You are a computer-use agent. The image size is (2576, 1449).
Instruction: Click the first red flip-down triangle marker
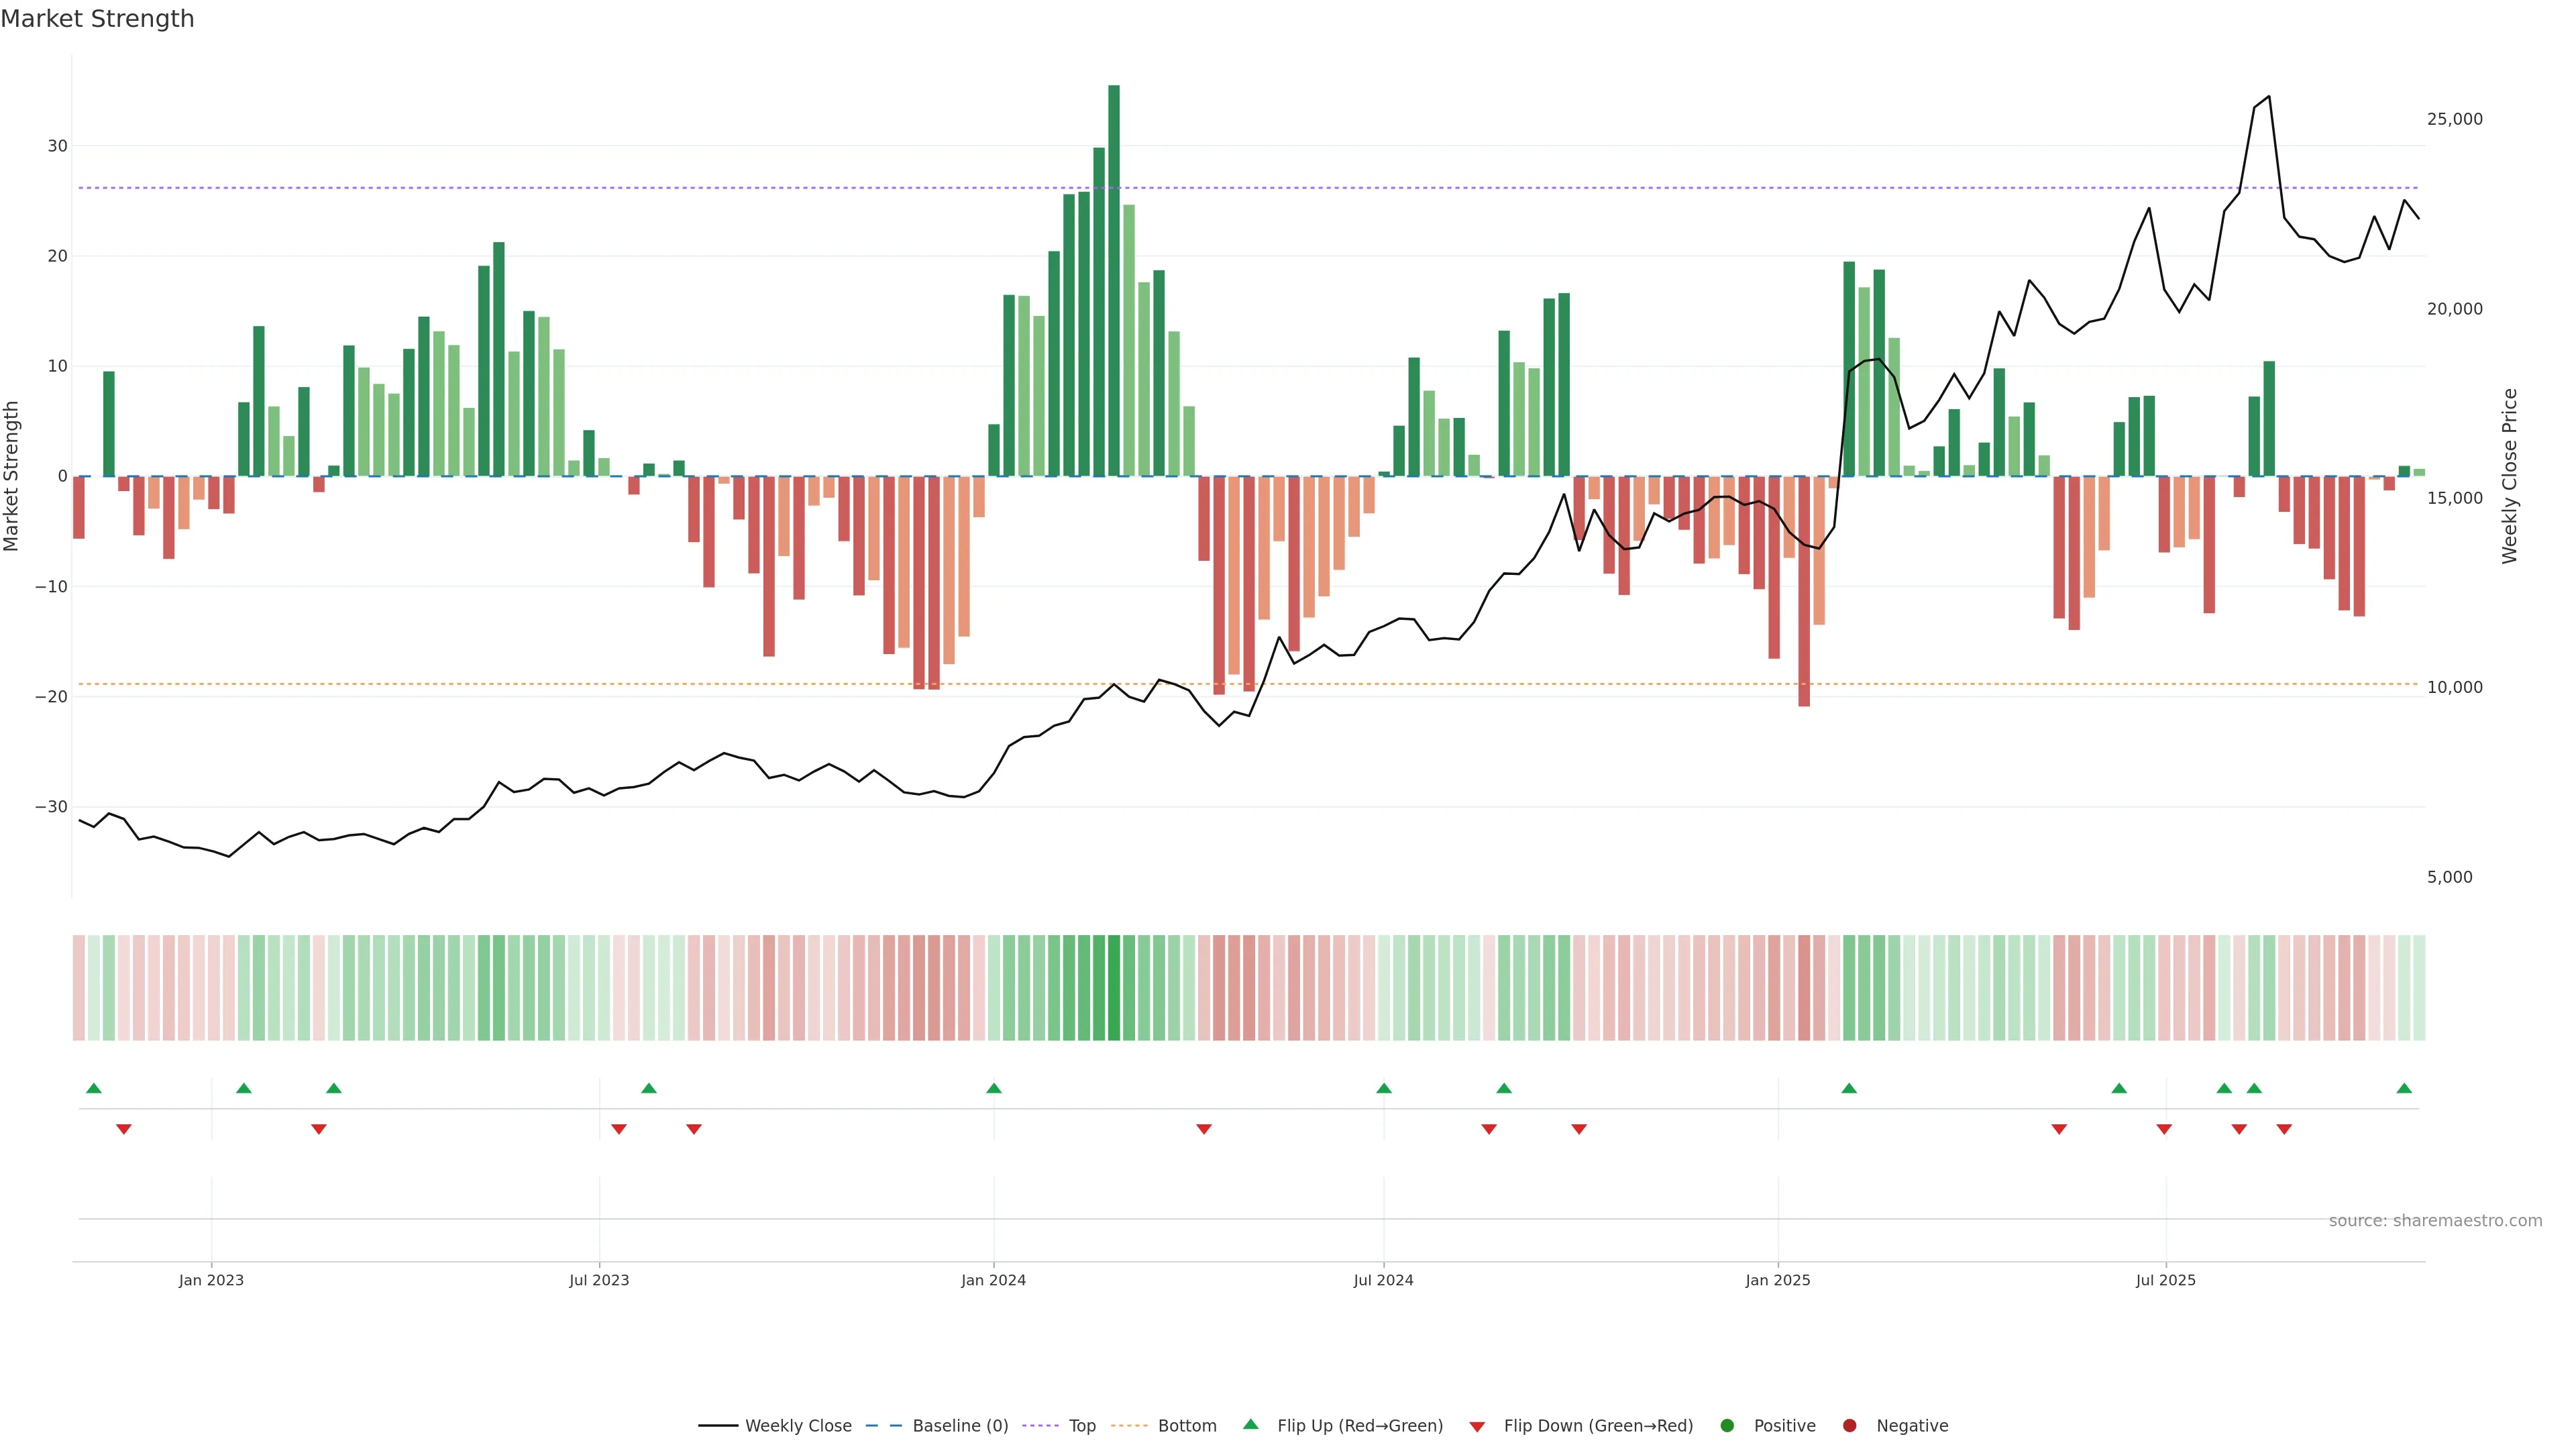tap(124, 1129)
